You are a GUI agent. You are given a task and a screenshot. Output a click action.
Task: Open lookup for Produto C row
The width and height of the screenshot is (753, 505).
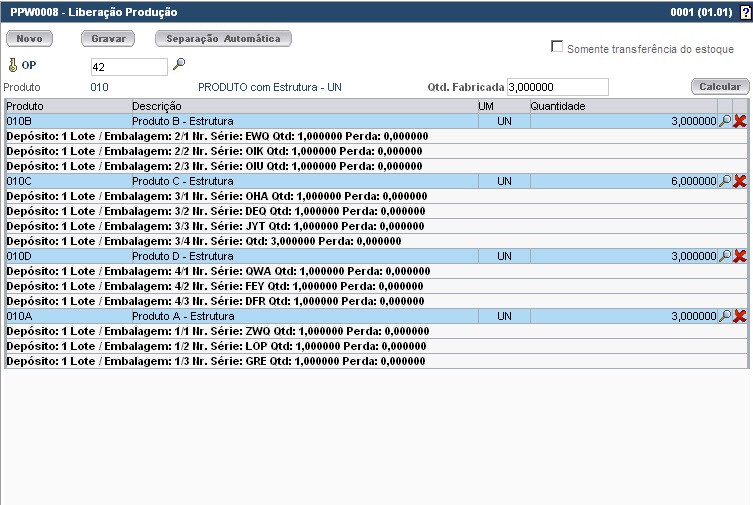click(x=725, y=181)
